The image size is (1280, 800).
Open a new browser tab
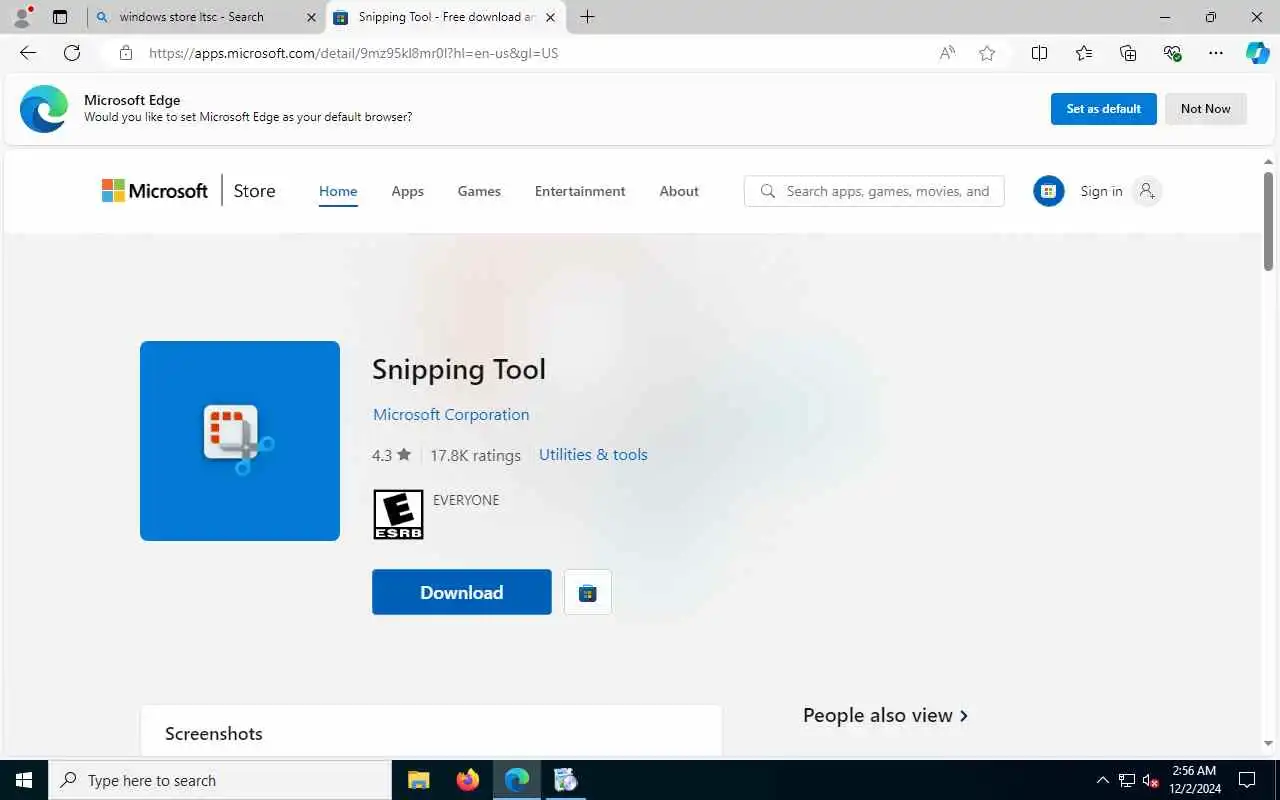[x=587, y=17]
